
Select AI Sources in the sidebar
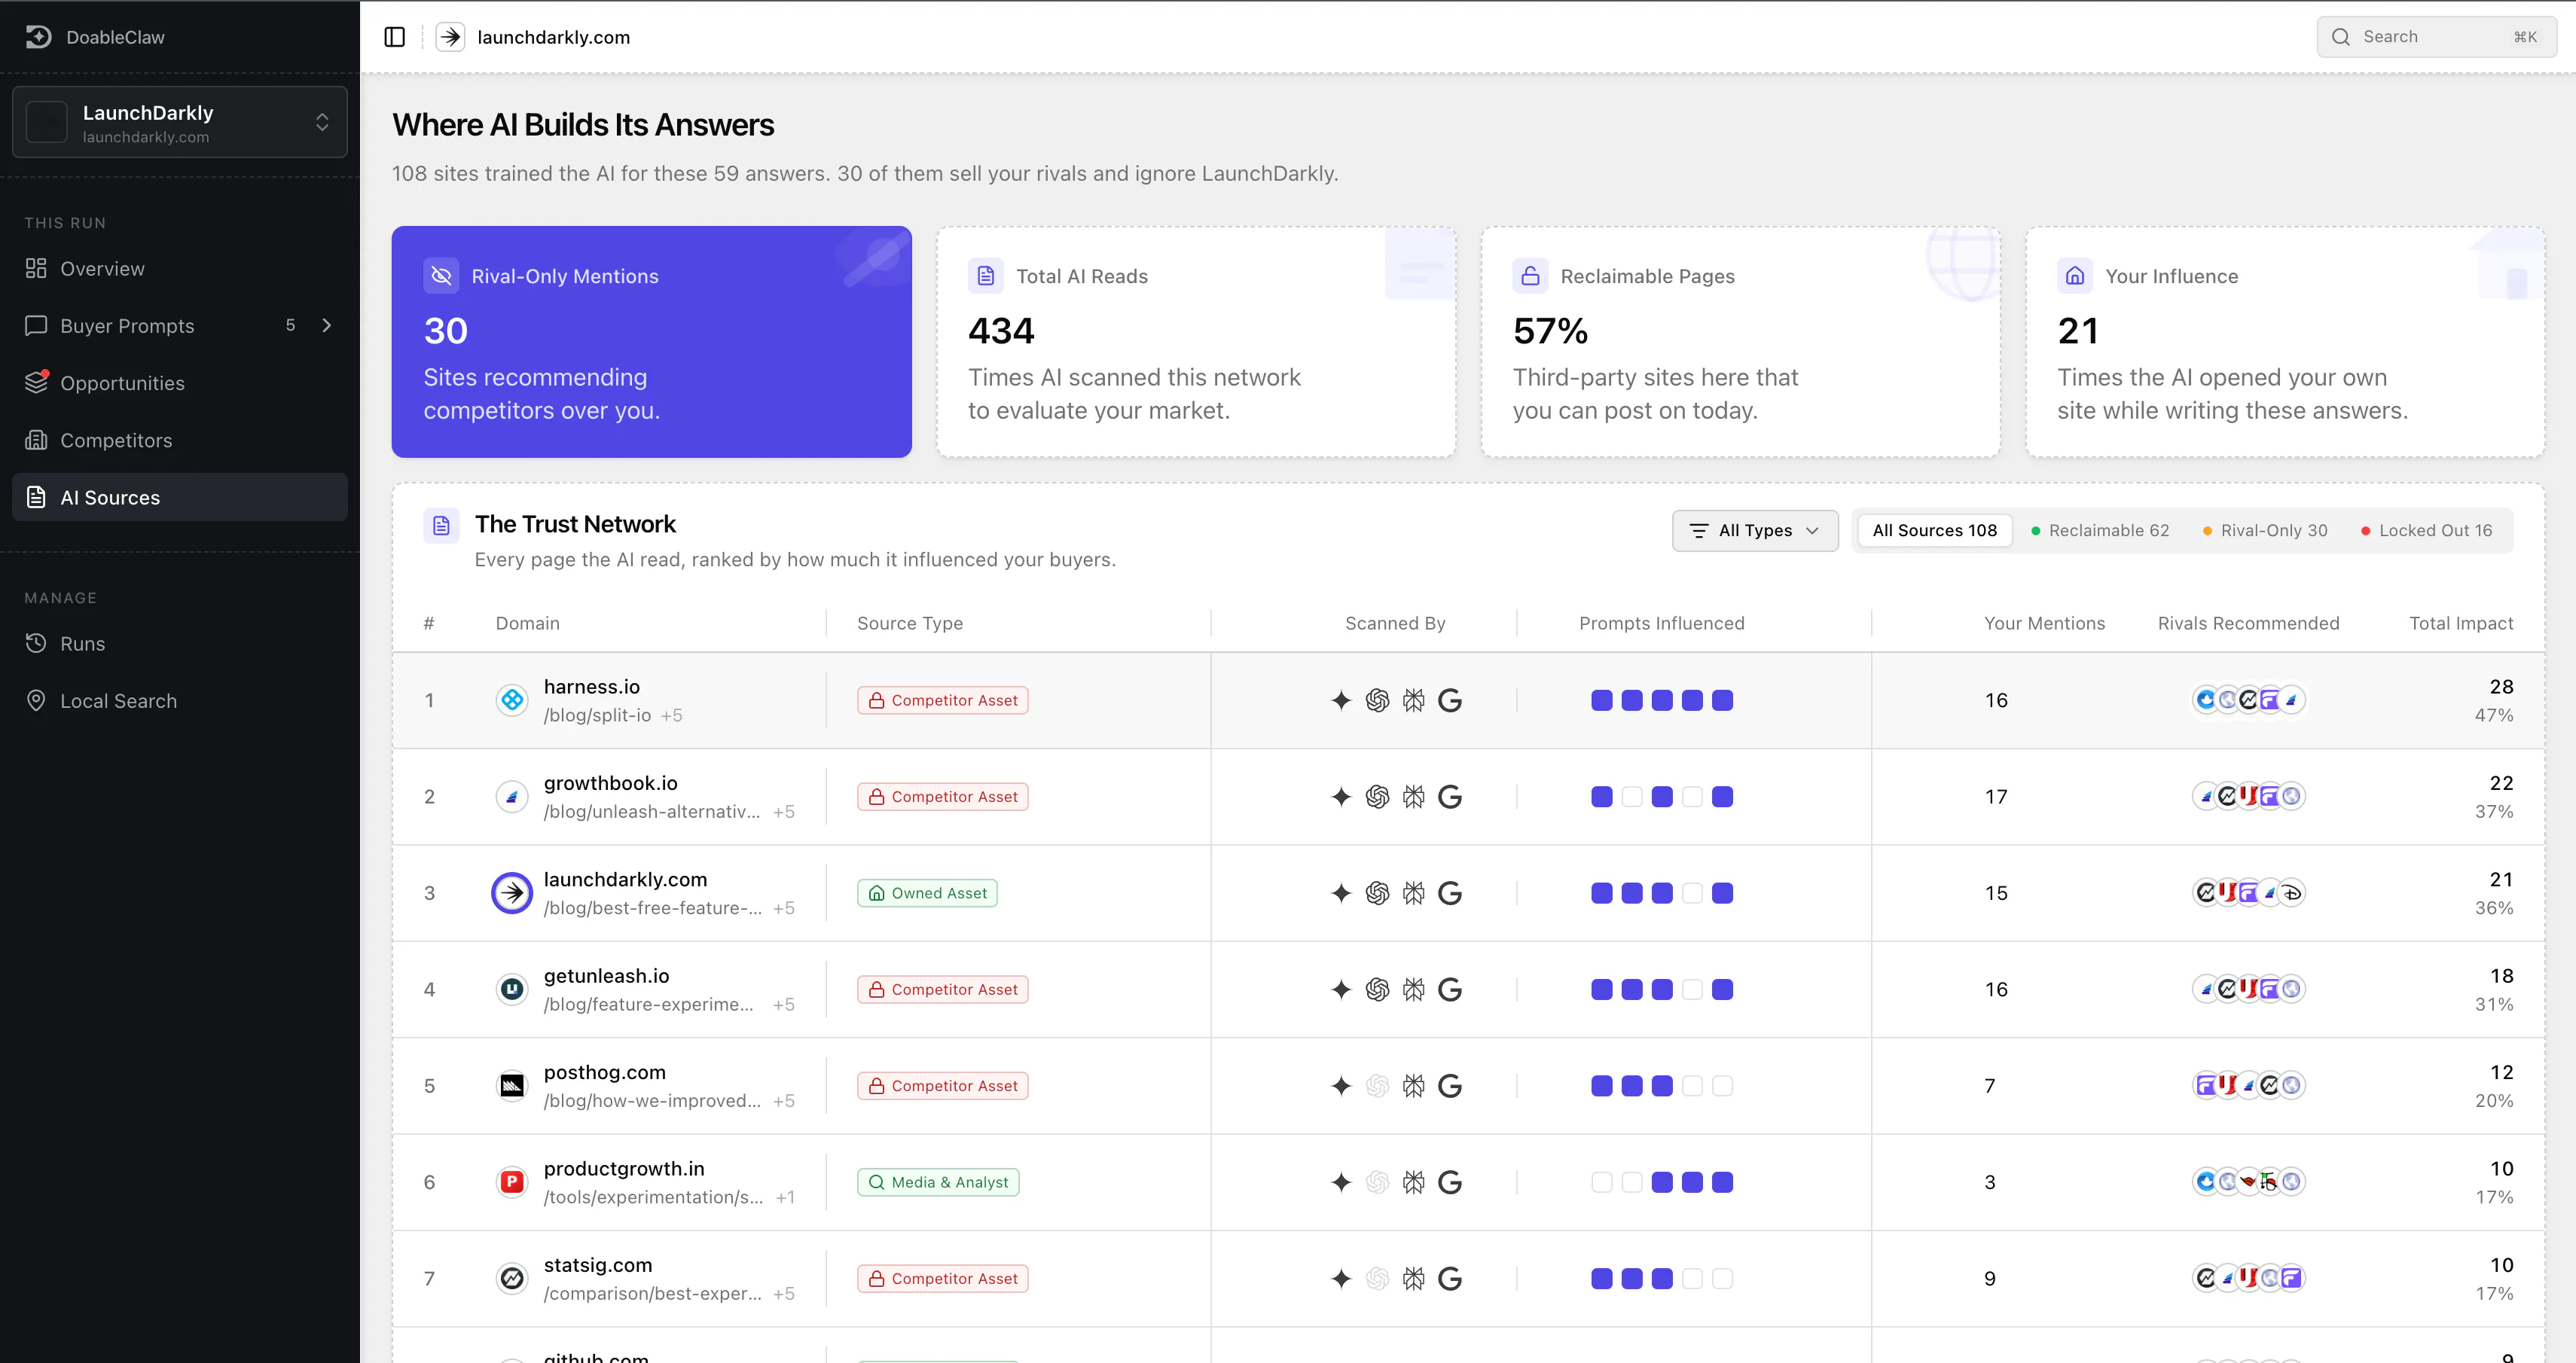click(x=180, y=497)
